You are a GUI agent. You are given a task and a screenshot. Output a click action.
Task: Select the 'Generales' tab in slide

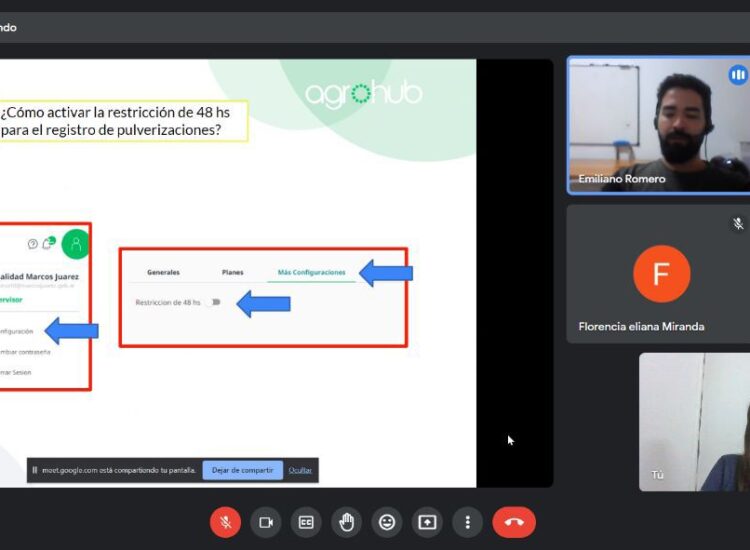[163, 272]
